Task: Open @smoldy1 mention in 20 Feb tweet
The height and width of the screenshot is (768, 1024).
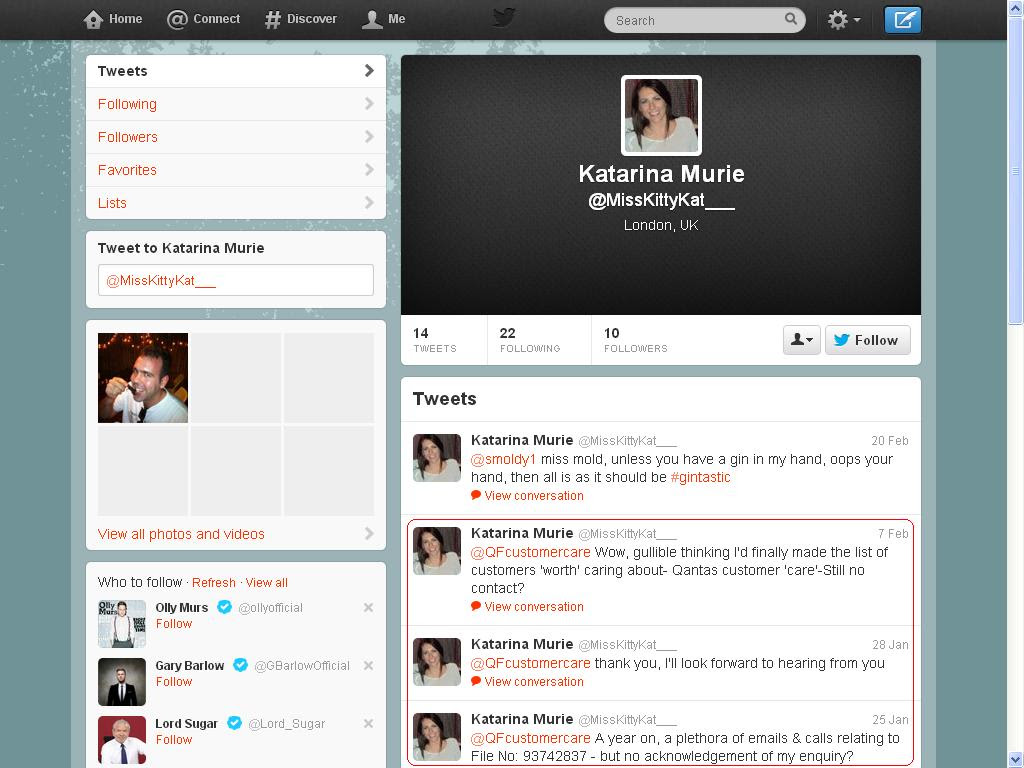Action: pyautogui.click(x=504, y=459)
